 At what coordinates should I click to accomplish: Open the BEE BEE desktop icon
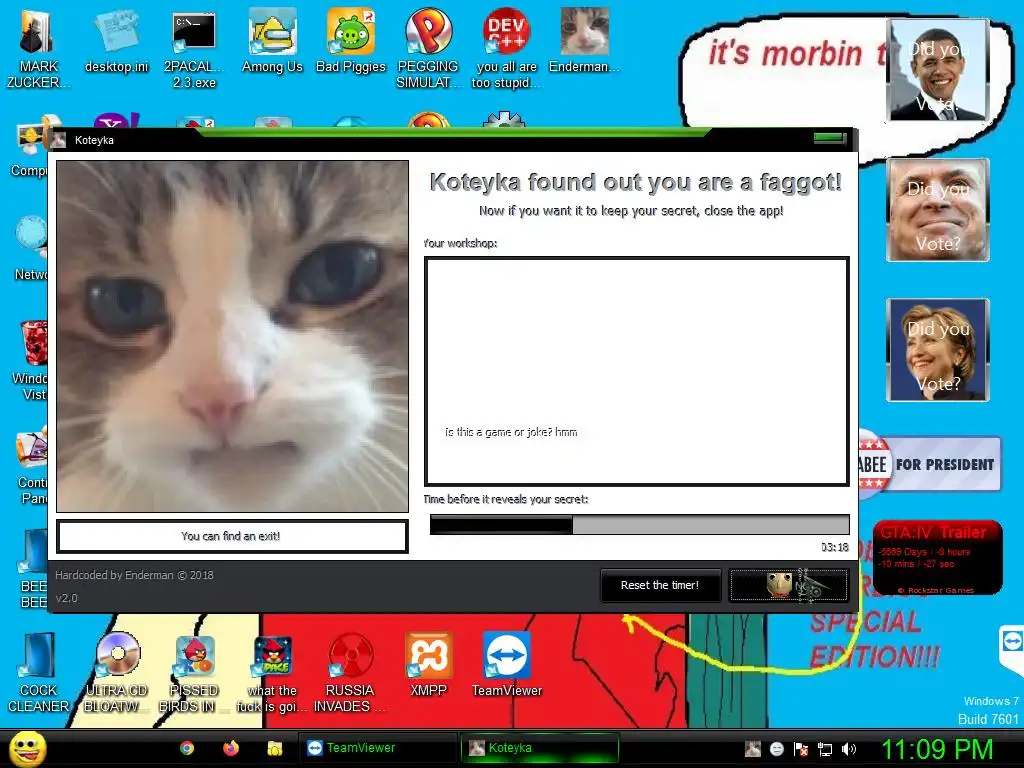pyautogui.click(x=33, y=568)
